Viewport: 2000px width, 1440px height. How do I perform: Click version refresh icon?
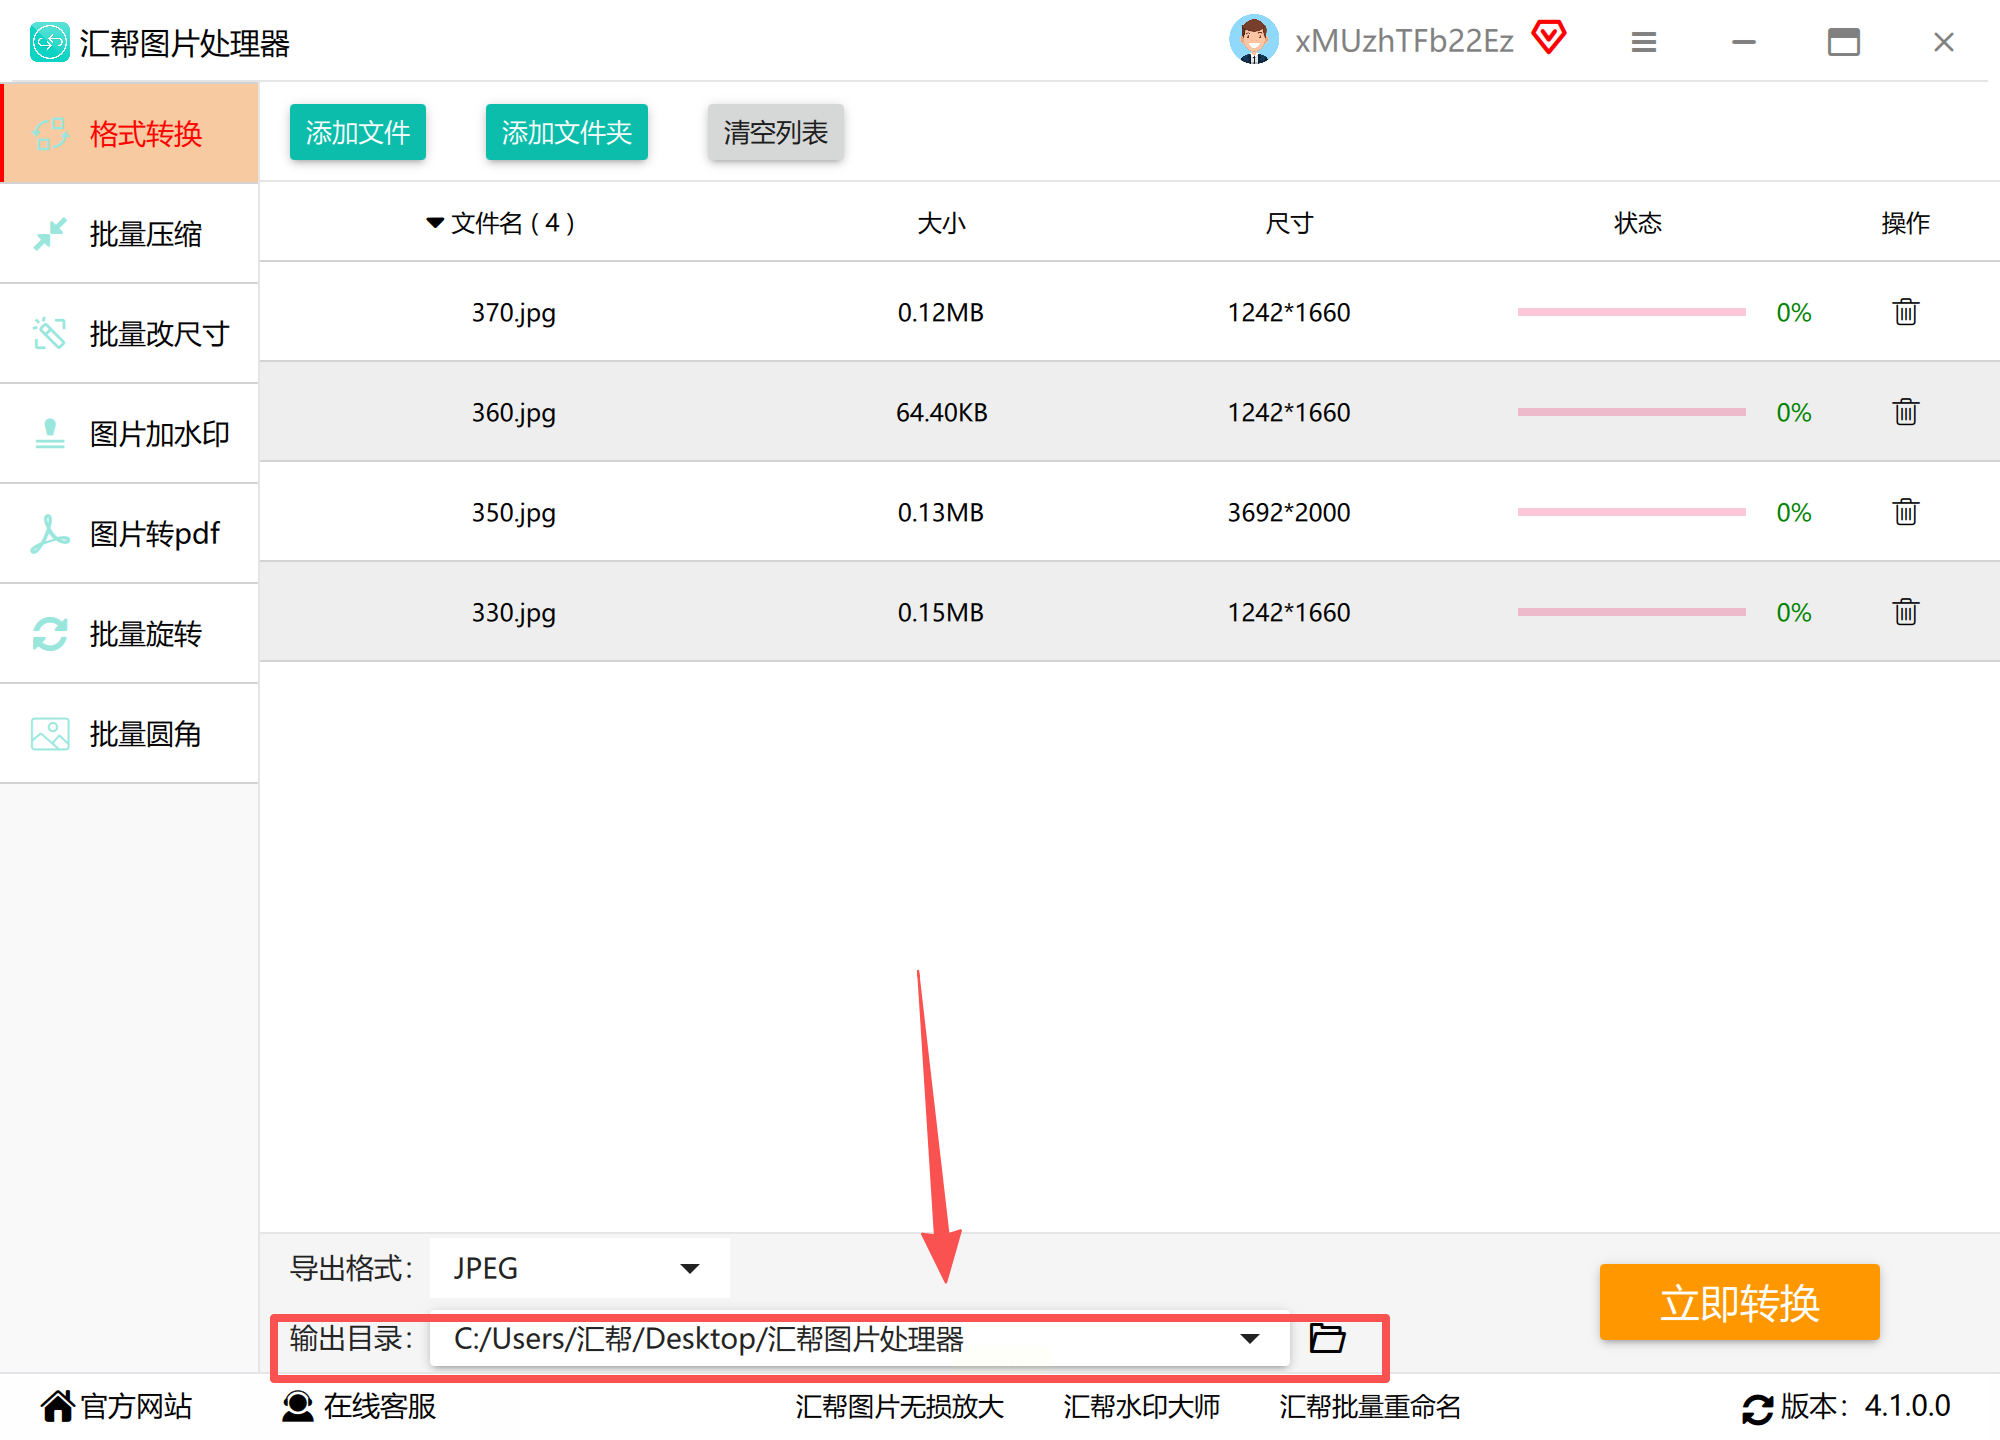(1757, 1408)
